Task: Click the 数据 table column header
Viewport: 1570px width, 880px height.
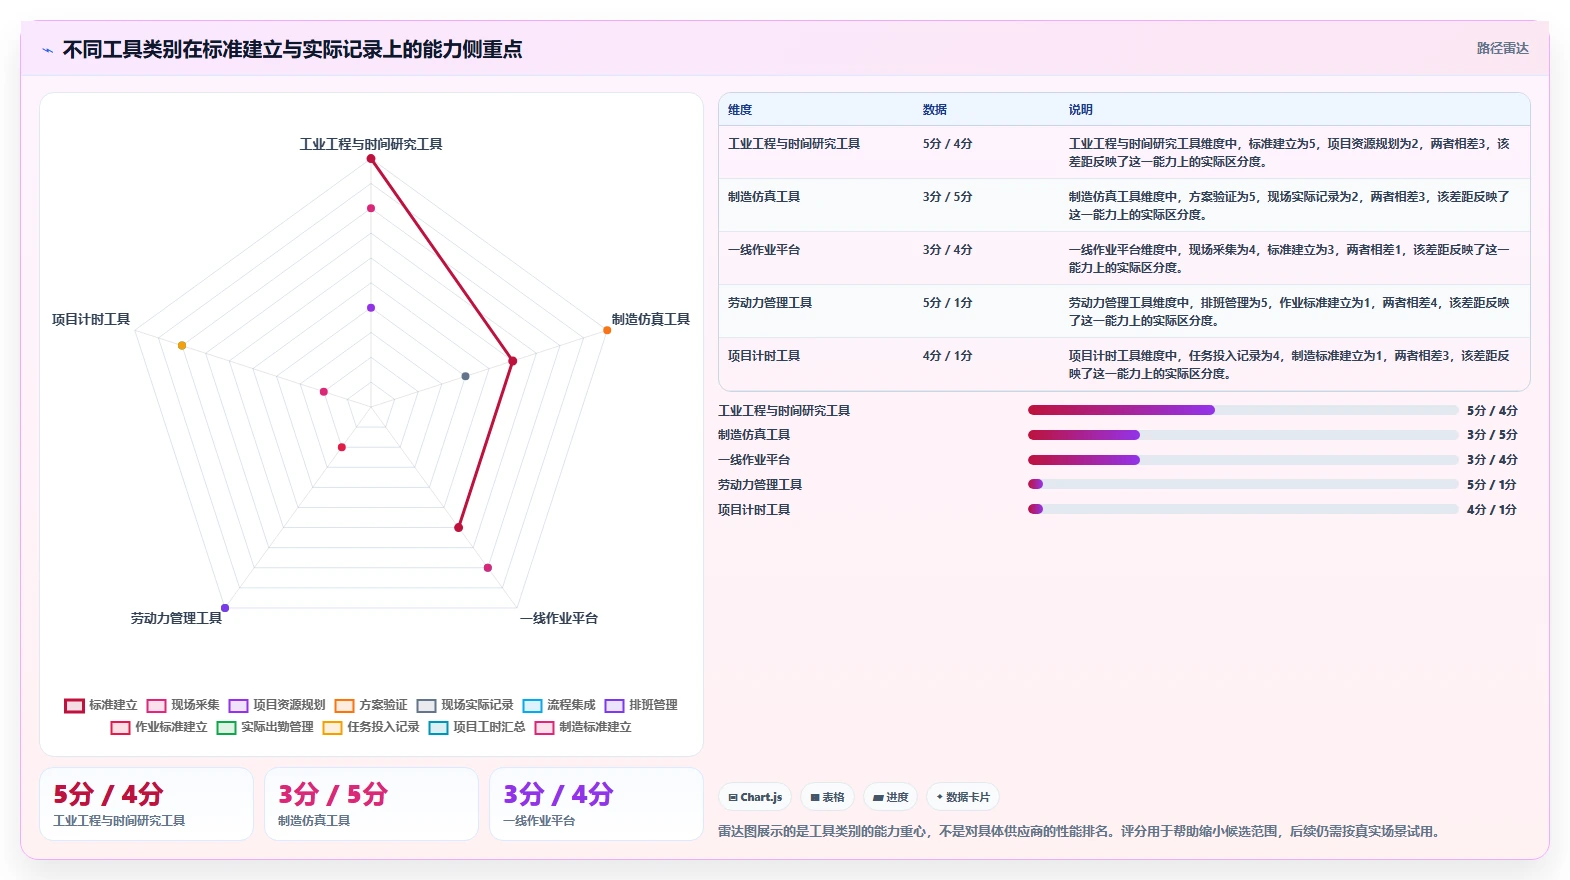Action: tap(935, 110)
